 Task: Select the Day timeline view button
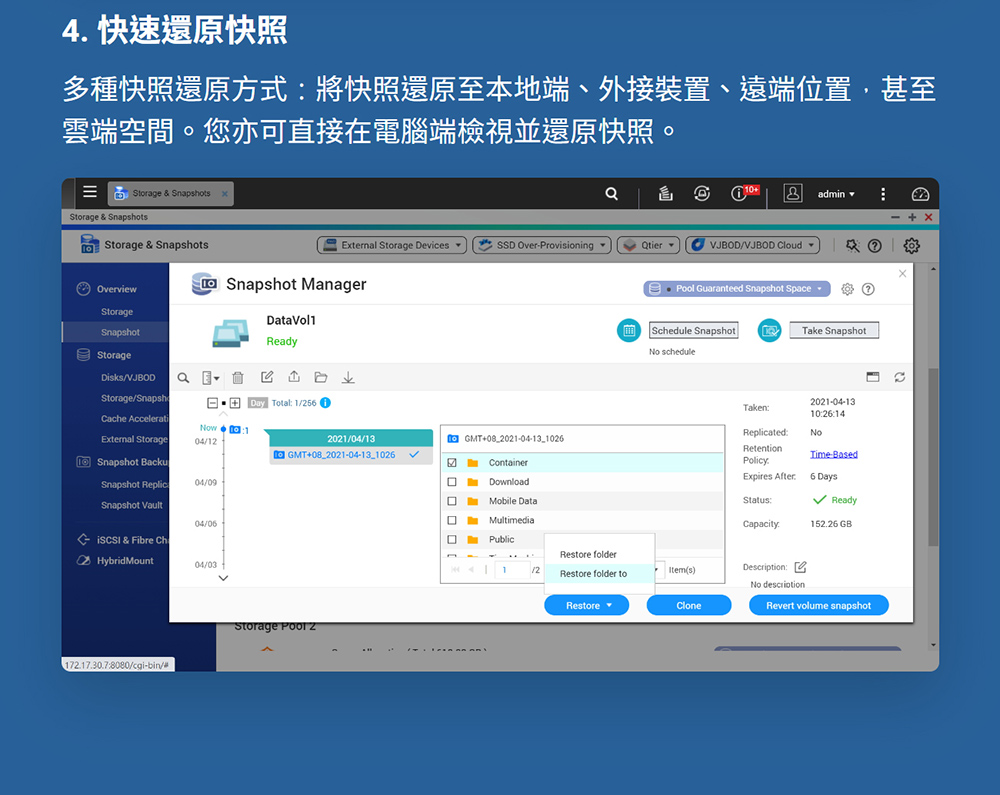(257, 403)
